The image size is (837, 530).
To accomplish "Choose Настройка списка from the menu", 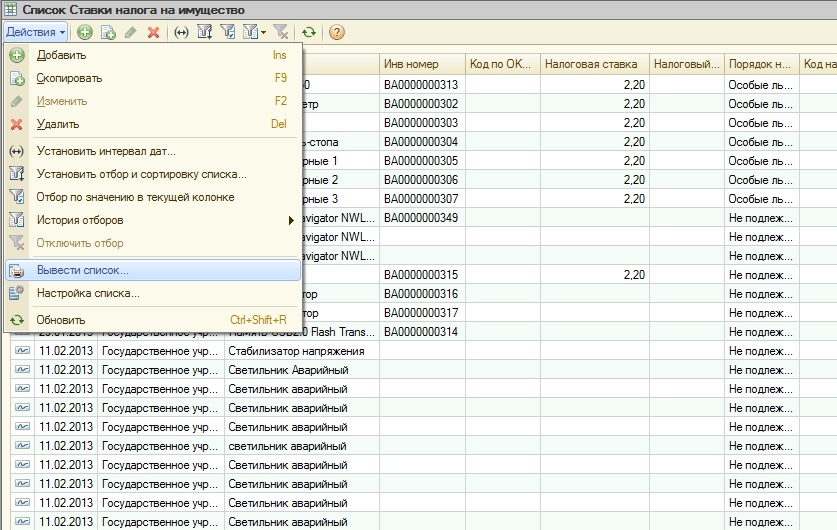I will click(88, 293).
